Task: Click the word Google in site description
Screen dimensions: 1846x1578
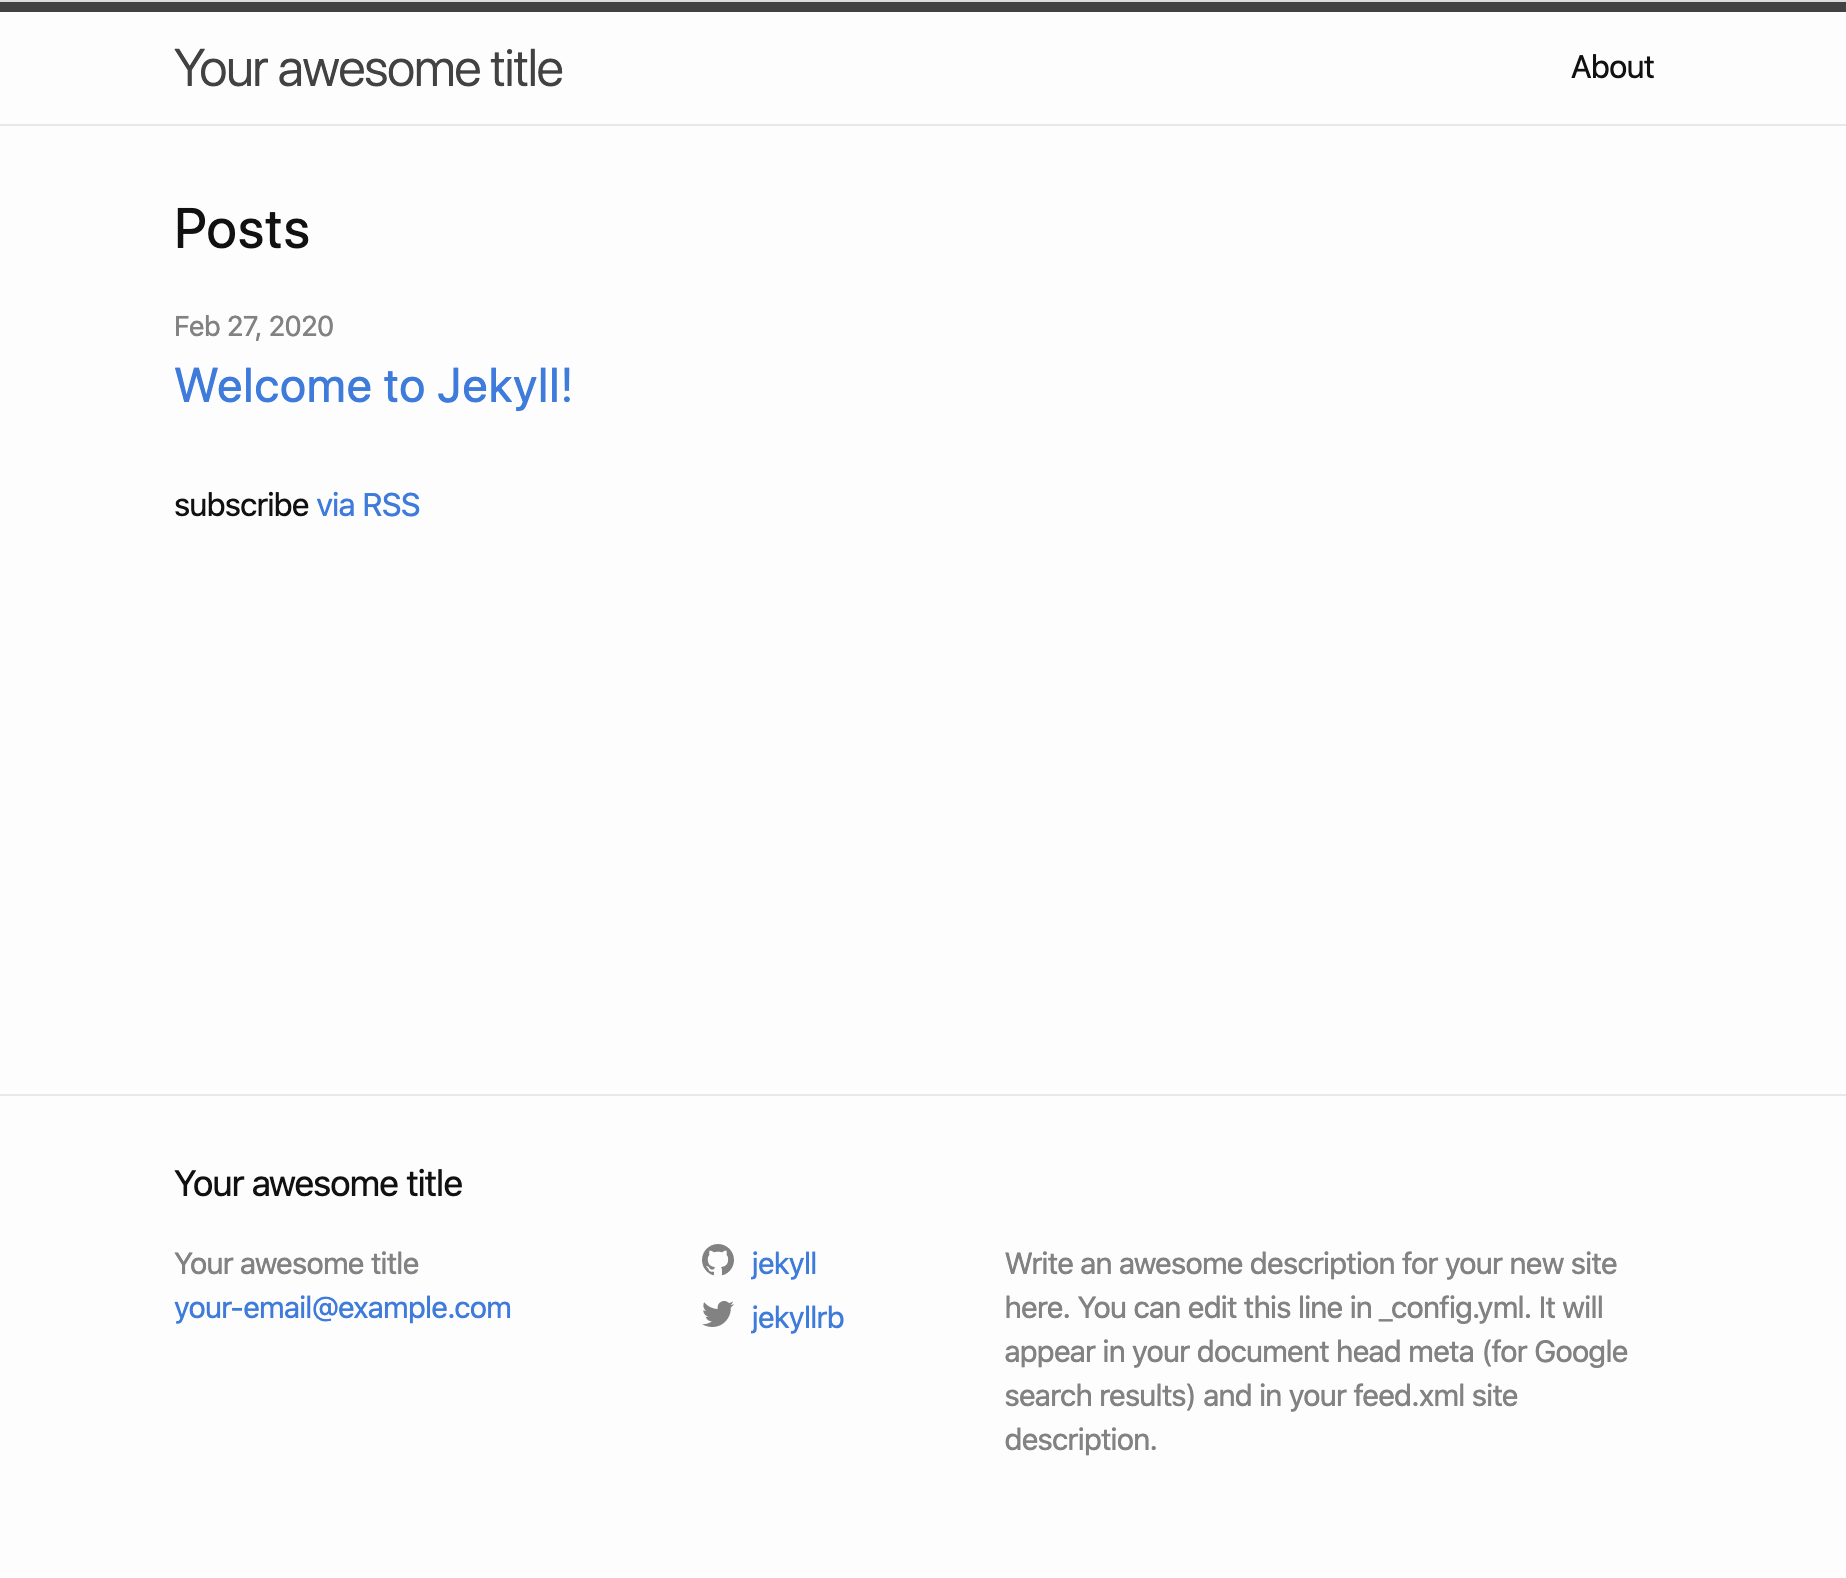Action: pos(1580,1352)
